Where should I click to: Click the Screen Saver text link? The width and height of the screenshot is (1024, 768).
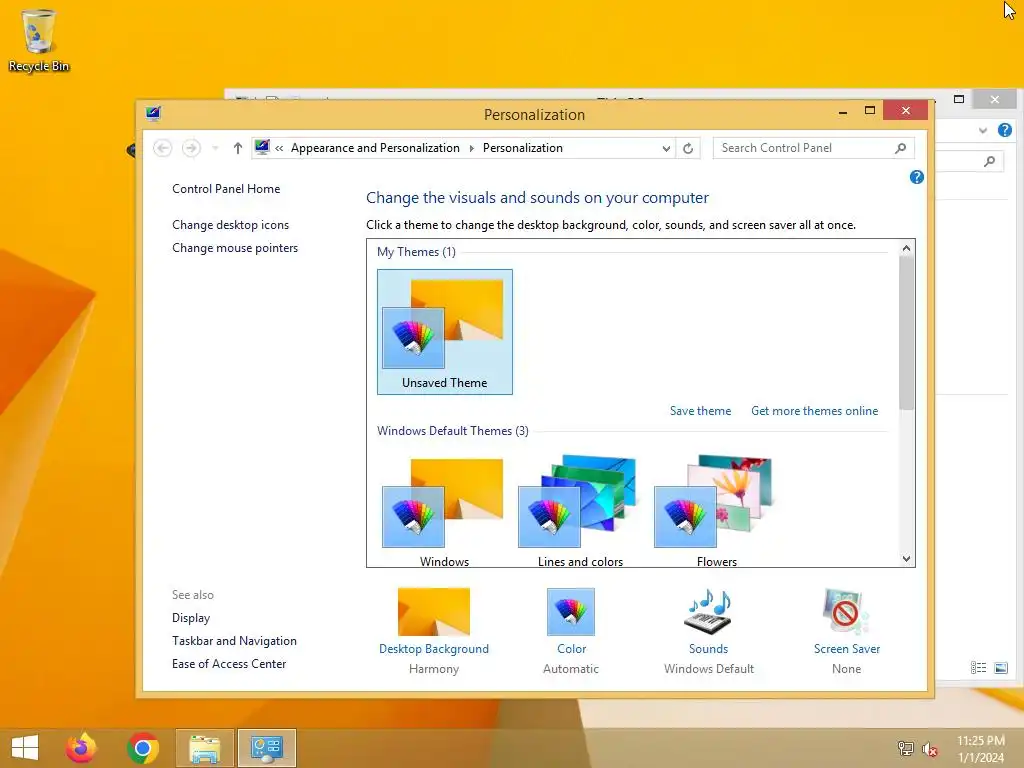[846, 648]
